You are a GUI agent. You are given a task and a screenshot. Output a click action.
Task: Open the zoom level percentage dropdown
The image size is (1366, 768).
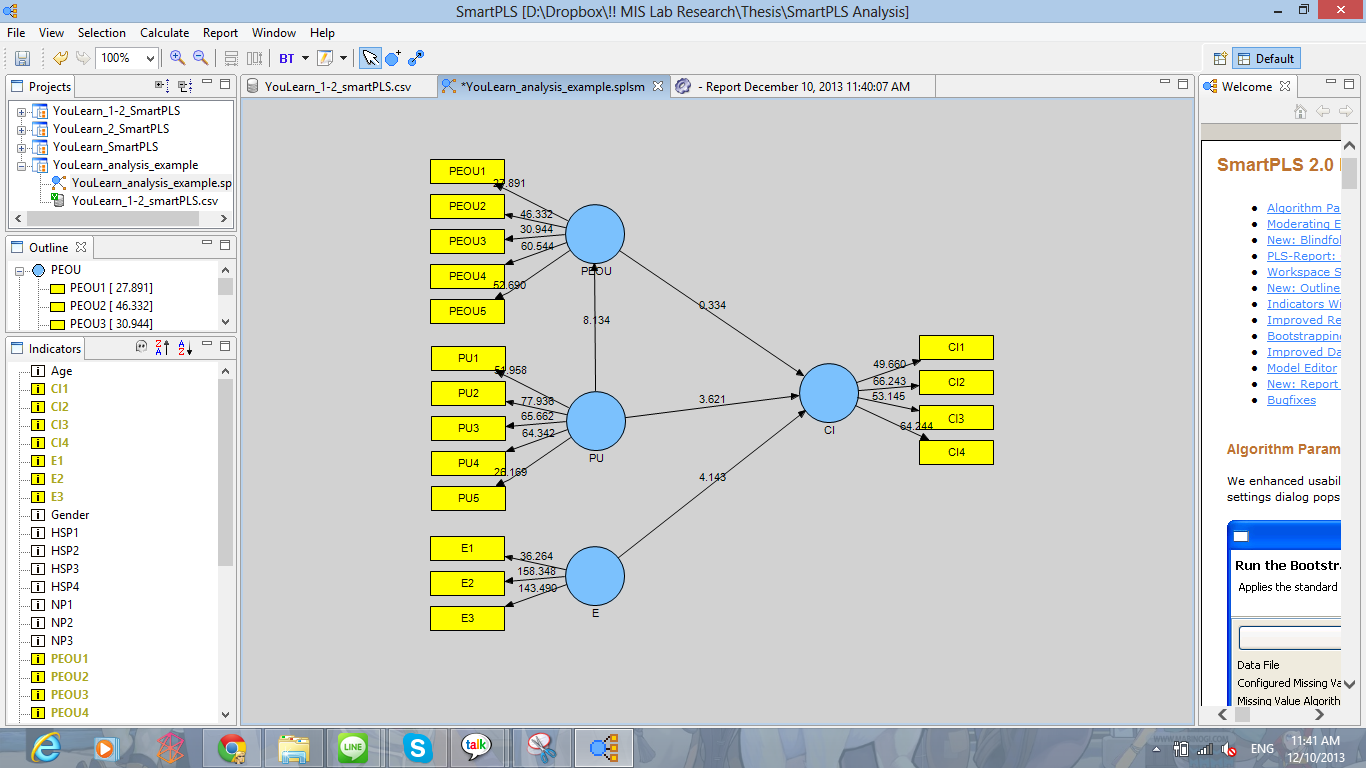pyautogui.click(x=150, y=57)
